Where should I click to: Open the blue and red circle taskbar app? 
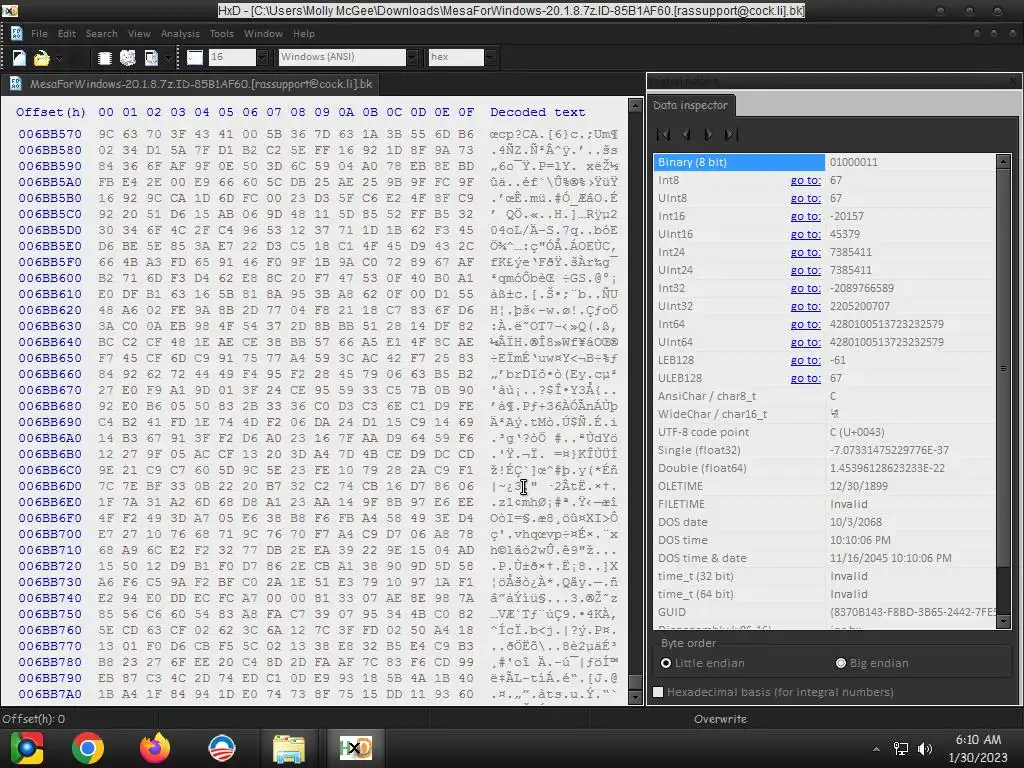pos(221,748)
